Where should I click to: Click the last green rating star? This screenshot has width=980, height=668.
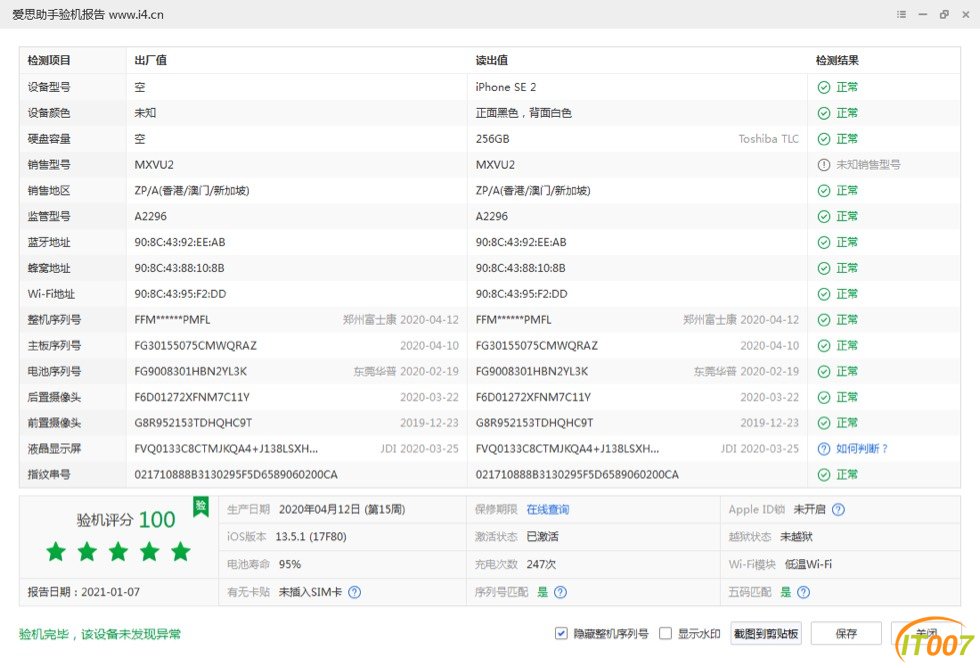tap(181, 552)
